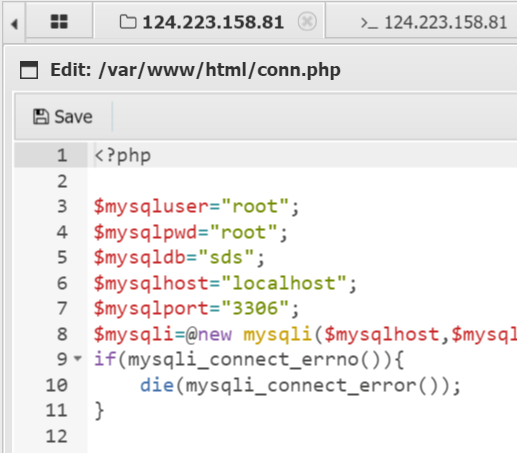Close the 124.223.158.81 file manager tab
Image resolution: width=517 pixels, height=453 pixels.
pos(307,22)
